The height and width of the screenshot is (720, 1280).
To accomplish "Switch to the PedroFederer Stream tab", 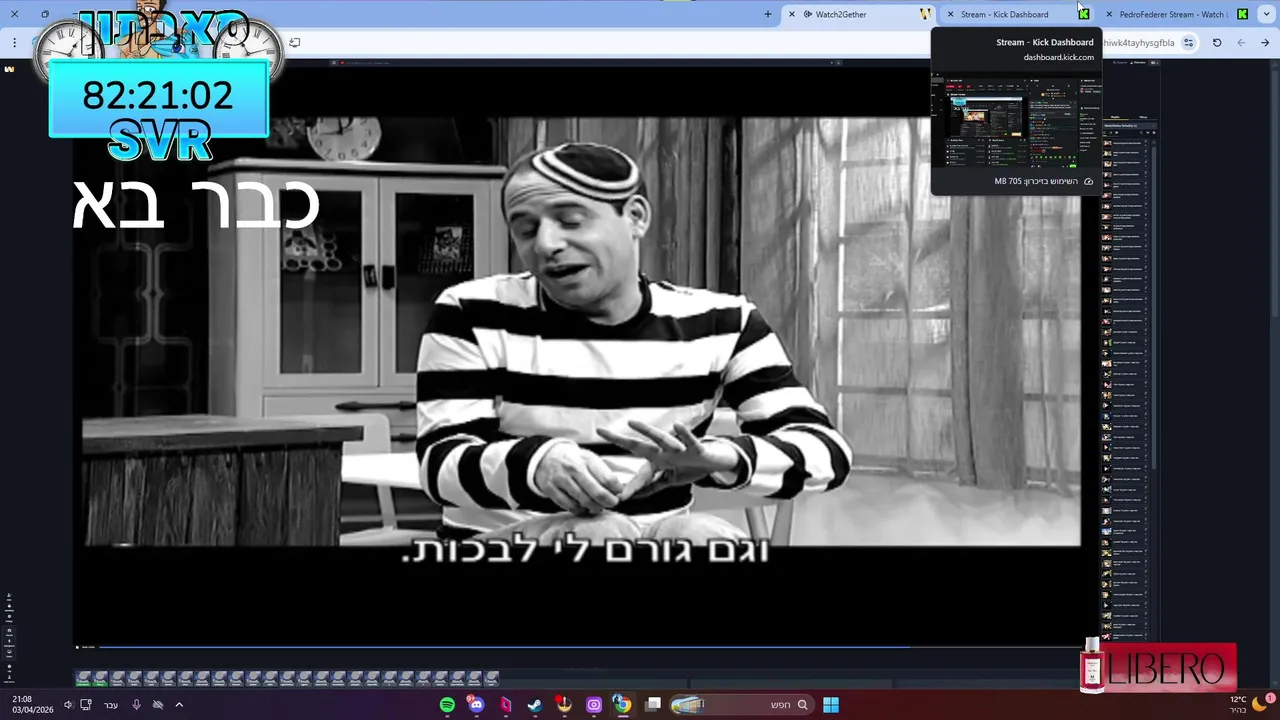I will tap(1175, 14).
